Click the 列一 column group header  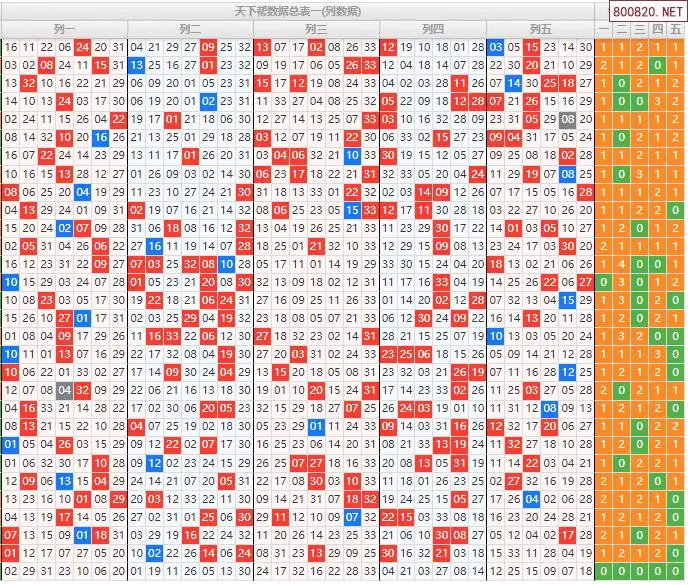65,29
